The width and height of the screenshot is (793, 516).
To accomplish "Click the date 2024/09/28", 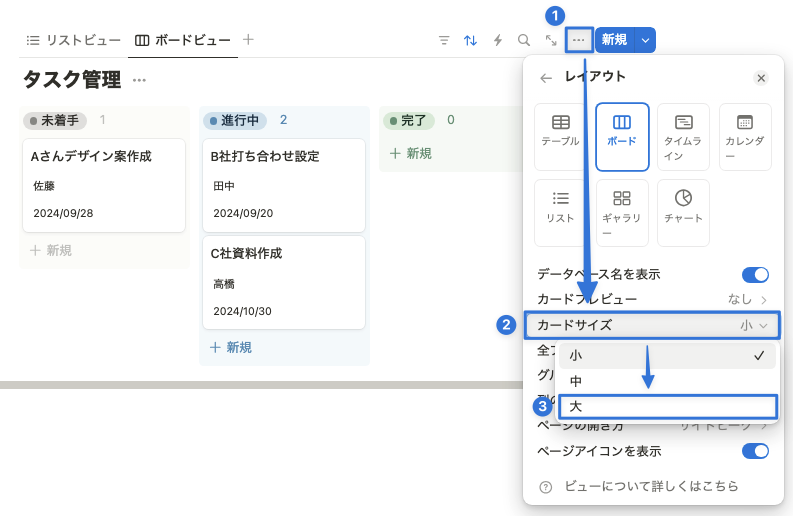I will click(63, 213).
